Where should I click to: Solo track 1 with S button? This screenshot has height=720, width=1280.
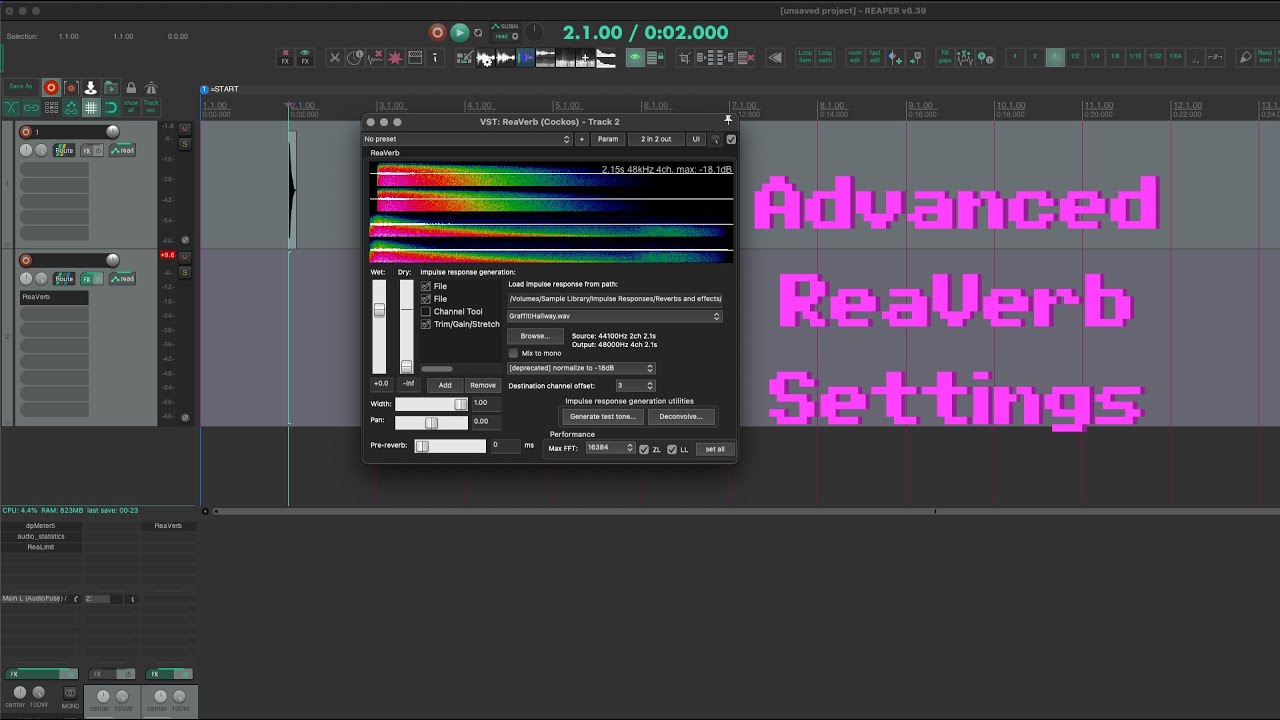point(185,143)
